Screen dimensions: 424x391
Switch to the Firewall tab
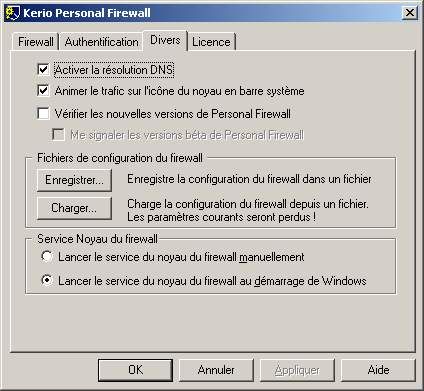click(x=35, y=42)
